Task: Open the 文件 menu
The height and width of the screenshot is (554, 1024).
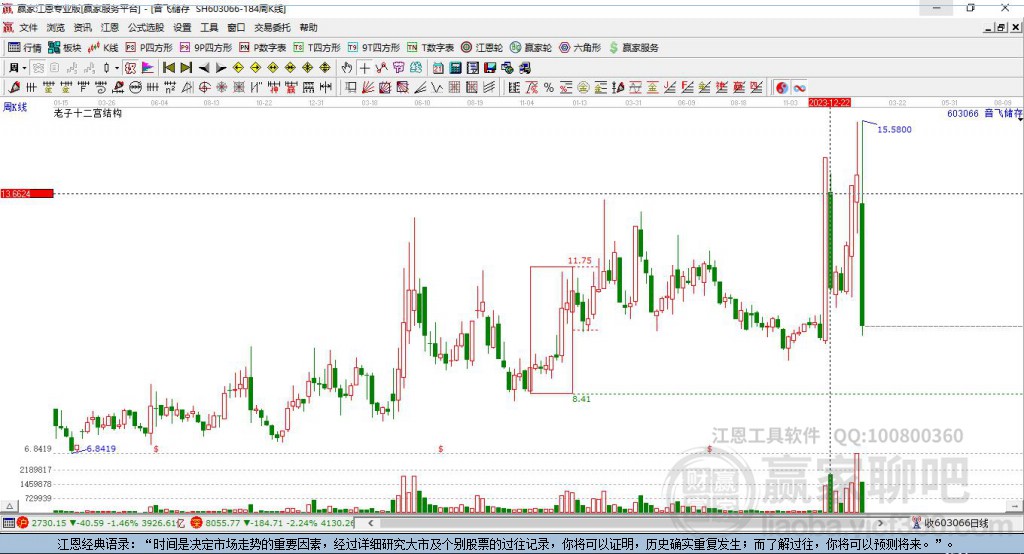Action: [x=28, y=27]
